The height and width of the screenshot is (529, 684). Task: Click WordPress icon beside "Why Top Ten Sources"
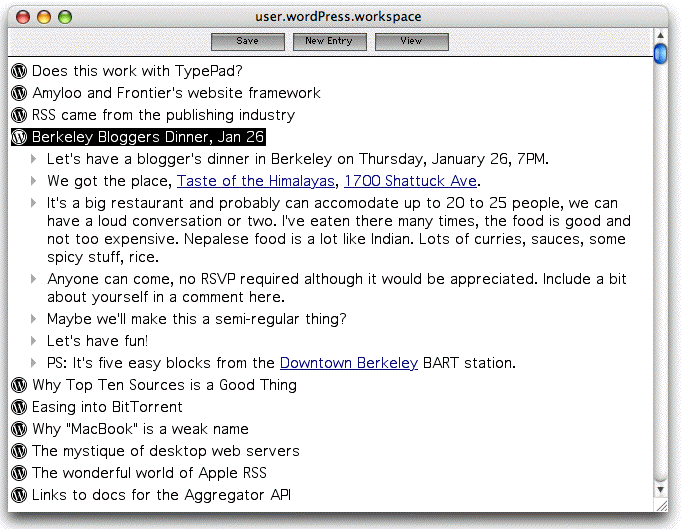[19, 385]
